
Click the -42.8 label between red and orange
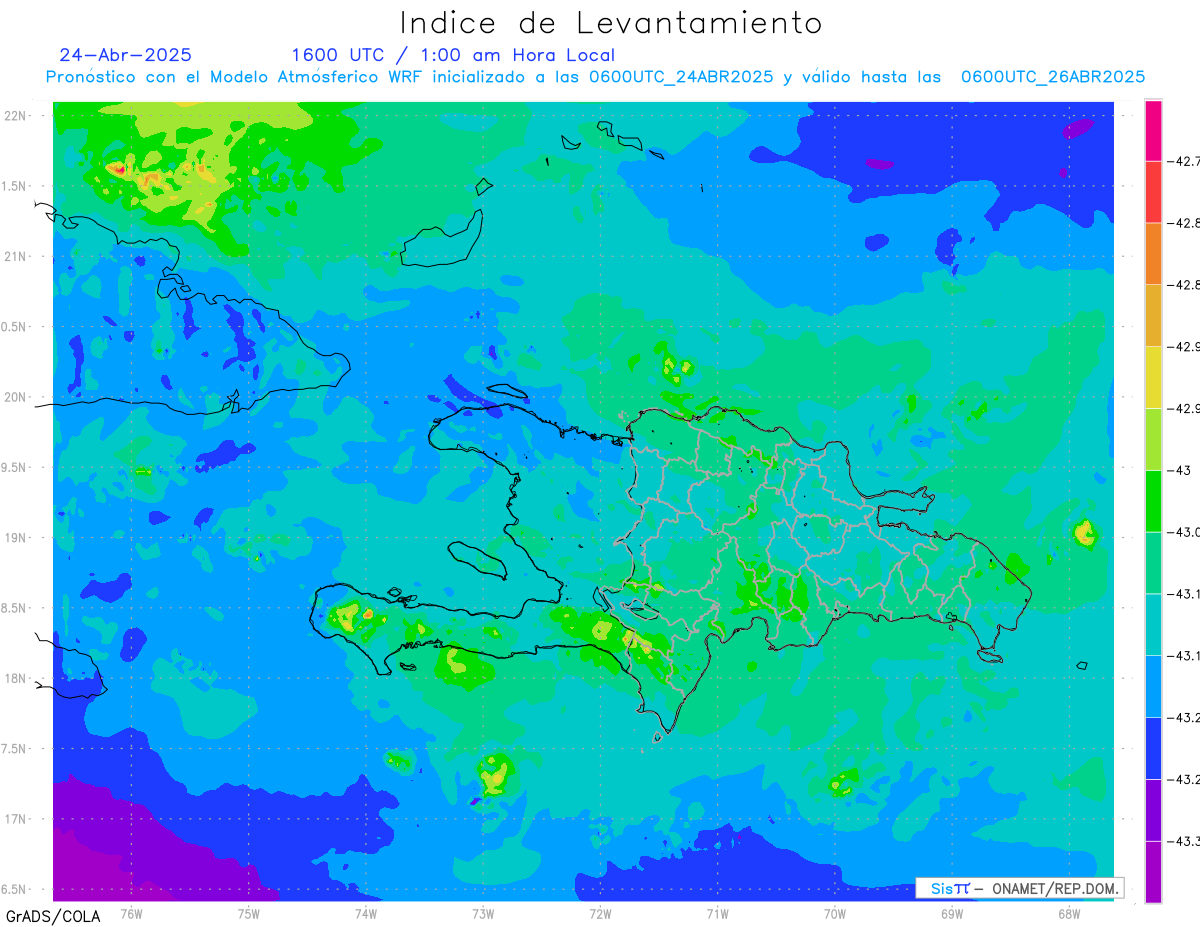[x=1186, y=223]
